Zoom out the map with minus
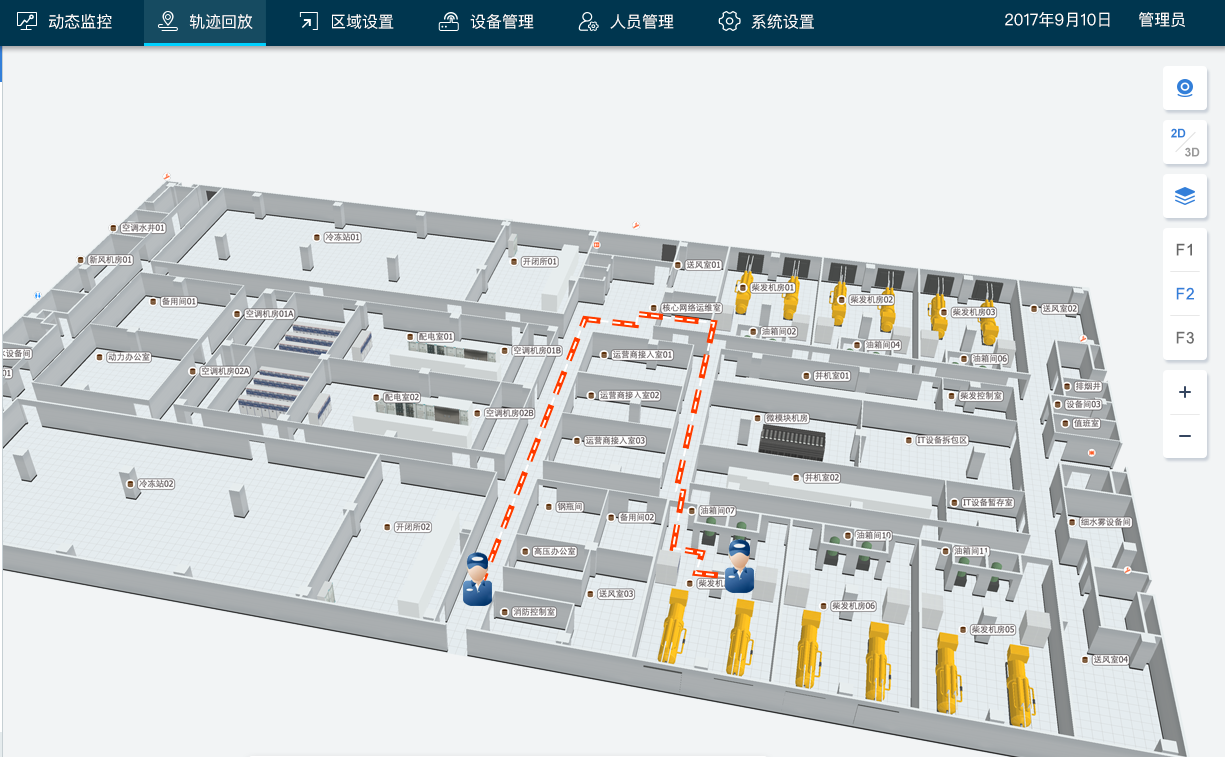Screen dimensions: 1225x757 click(x=1185, y=436)
